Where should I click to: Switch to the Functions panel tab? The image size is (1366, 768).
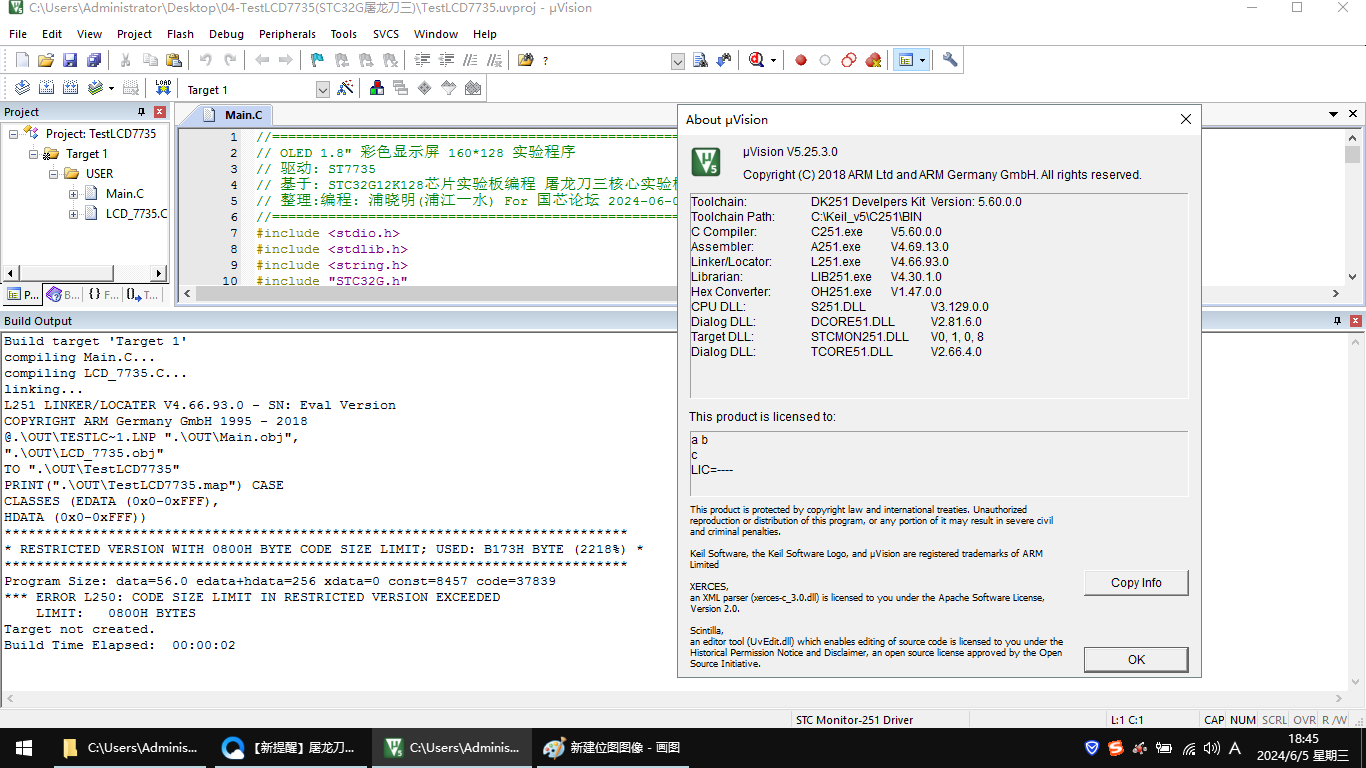pos(103,295)
